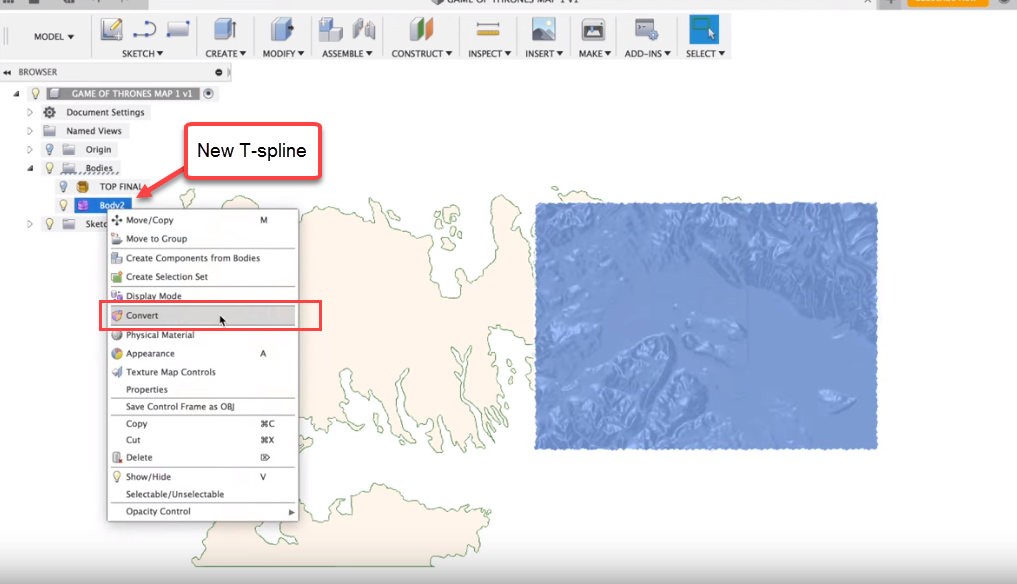Click the Create Sketch tool icon
This screenshot has width=1017, height=584.
point(112,30)
